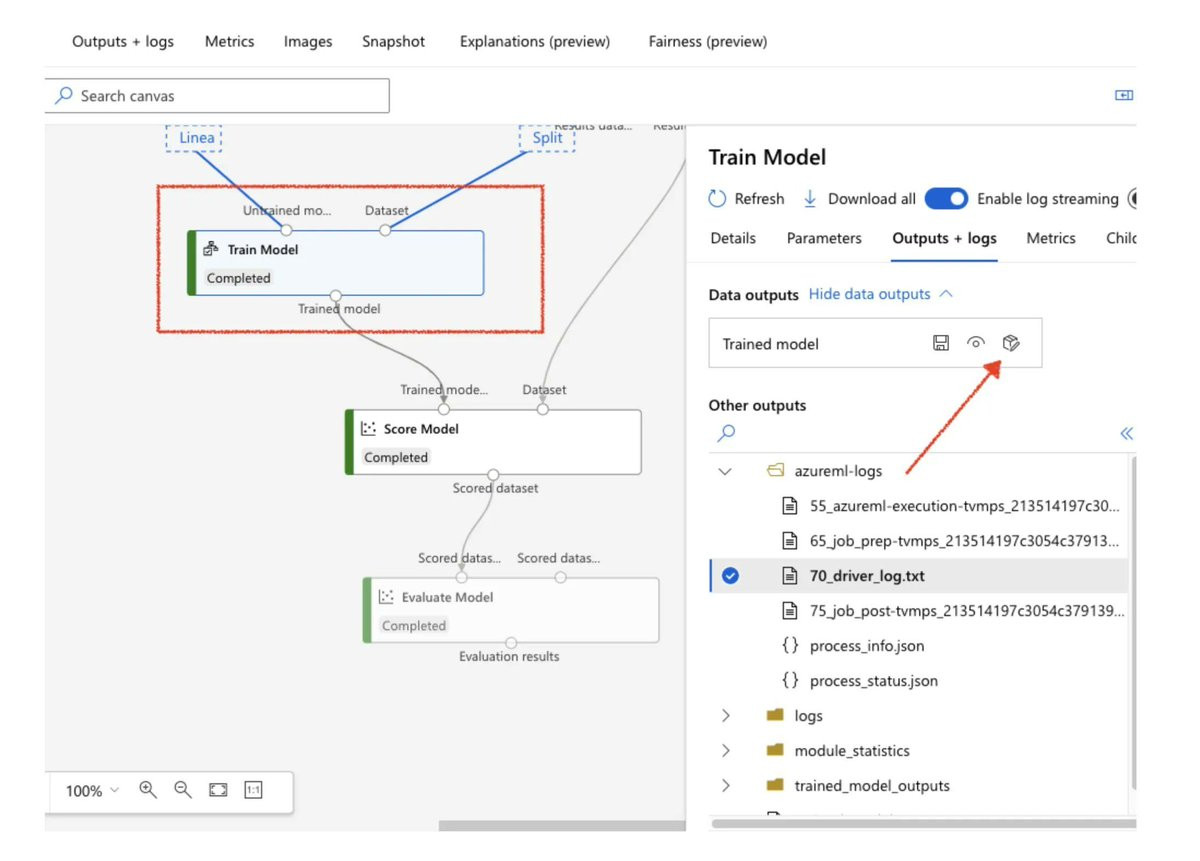Image resolution: width=1200 pixels, height=861 pixels.
Task: Select the Score Model node on canvas
Action: click(493, 442)
